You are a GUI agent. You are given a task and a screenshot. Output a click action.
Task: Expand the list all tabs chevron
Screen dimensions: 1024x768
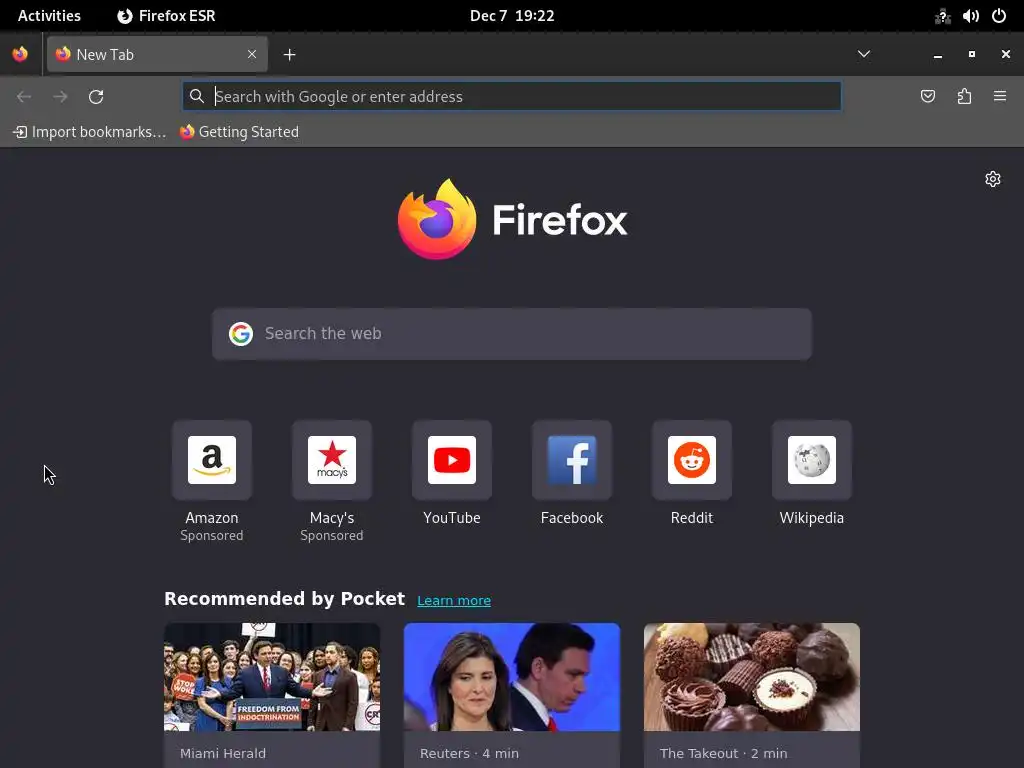(x=863, y=54)
